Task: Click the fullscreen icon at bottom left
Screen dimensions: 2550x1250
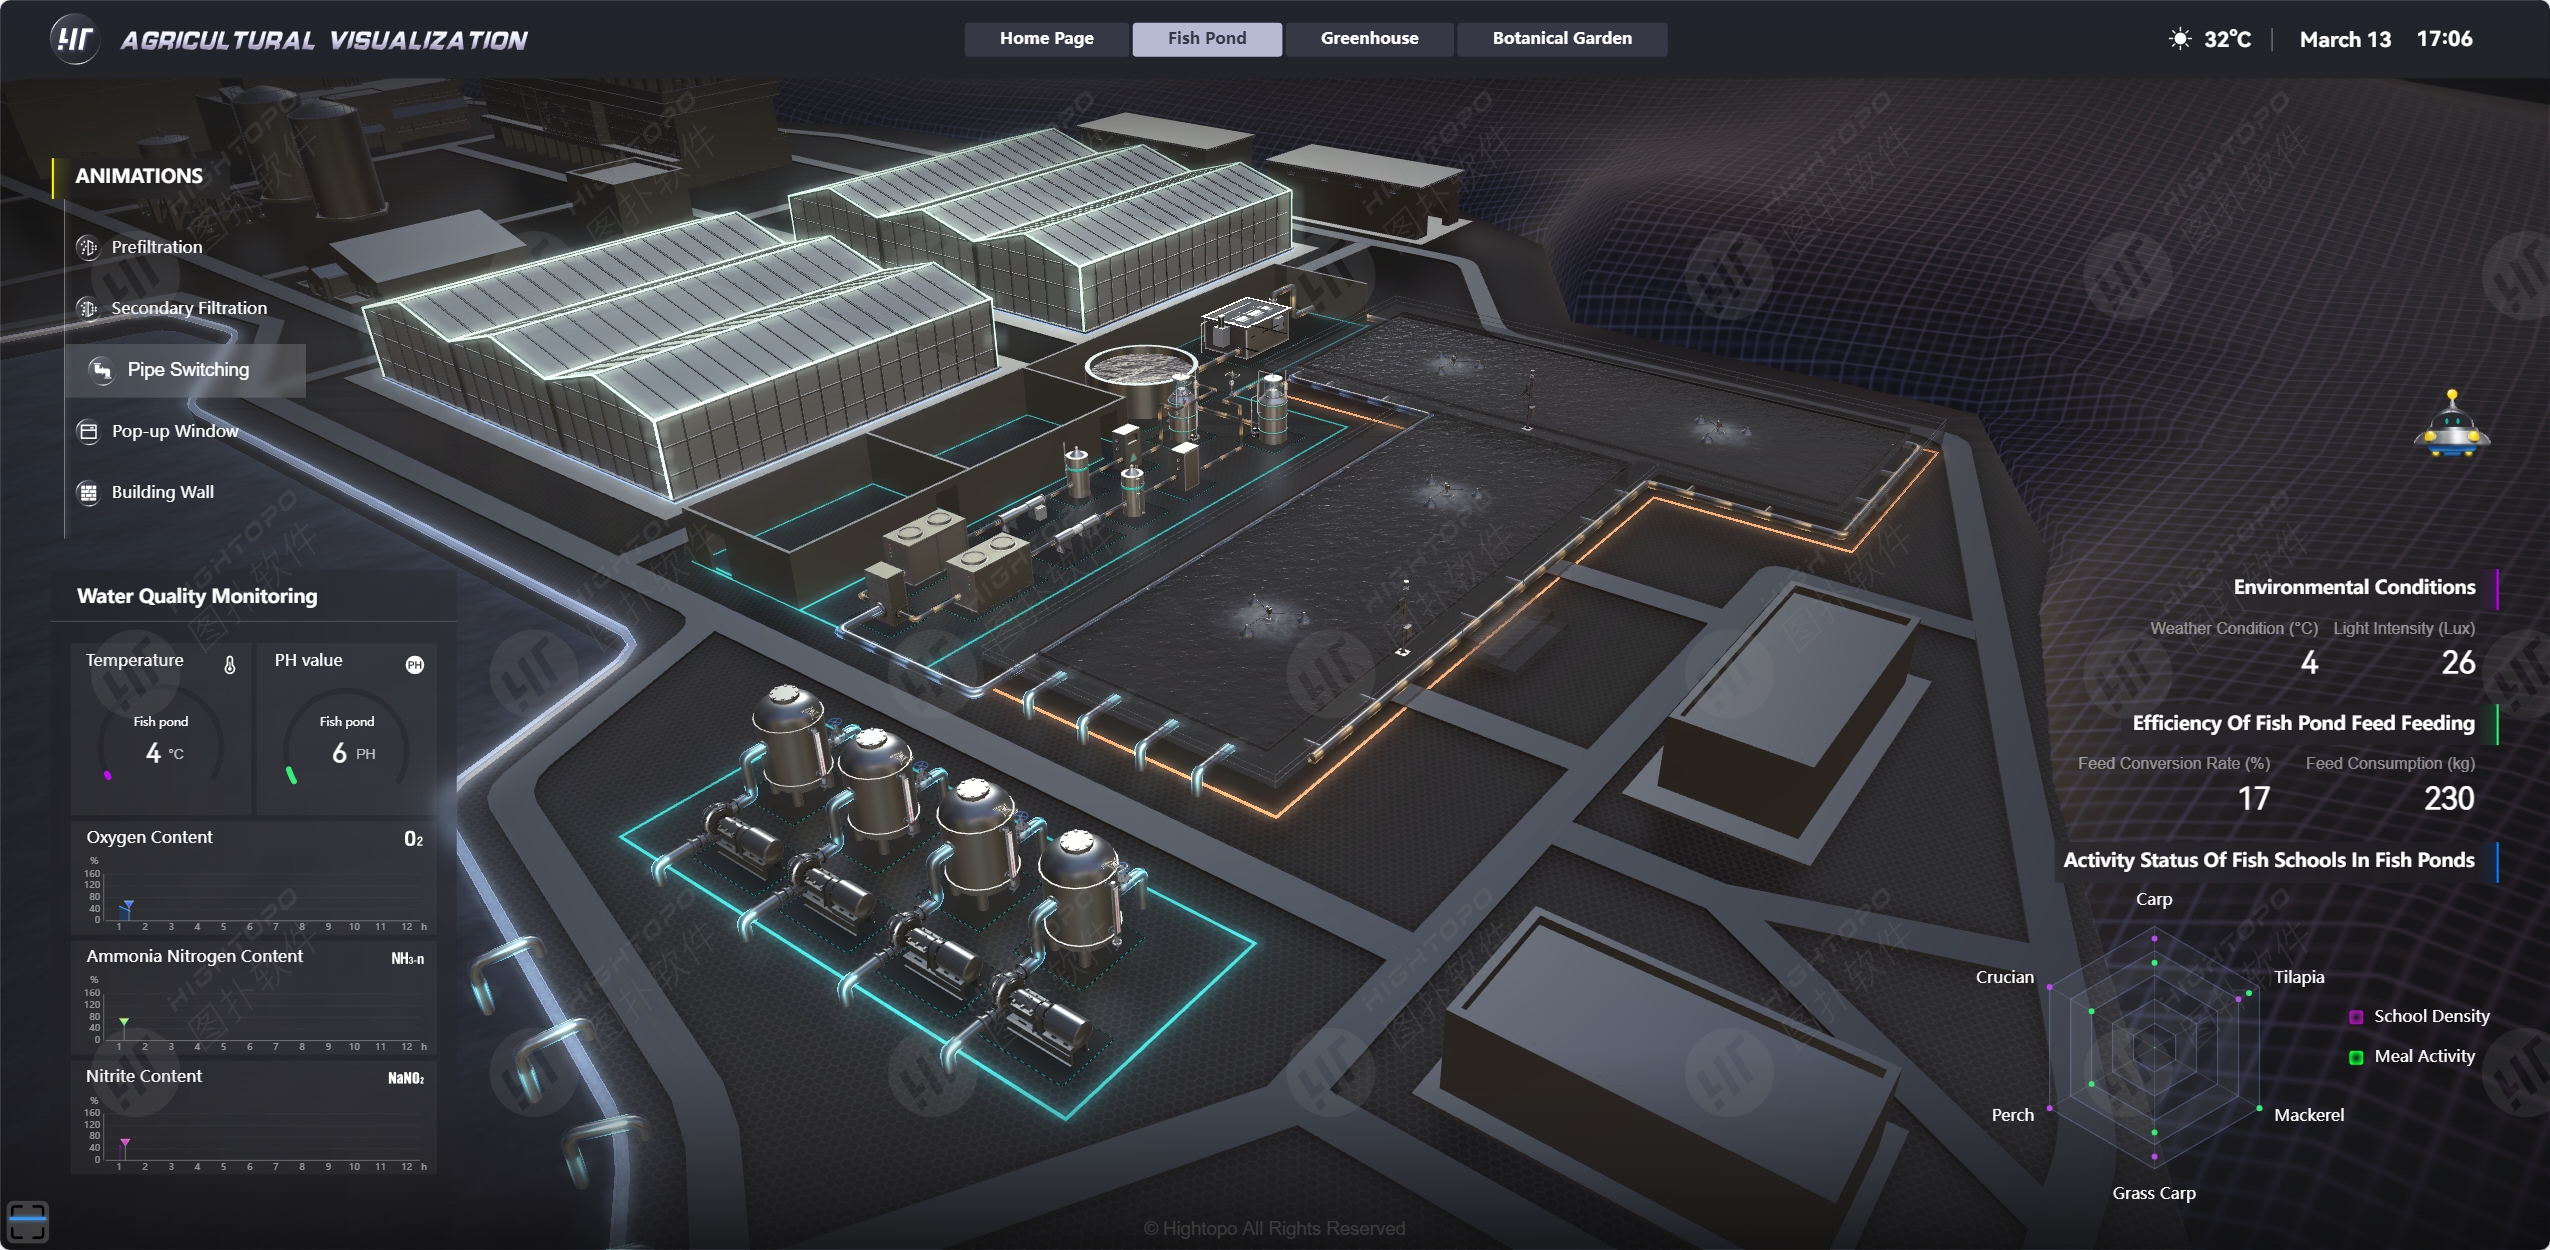Action: [27, 1221]
